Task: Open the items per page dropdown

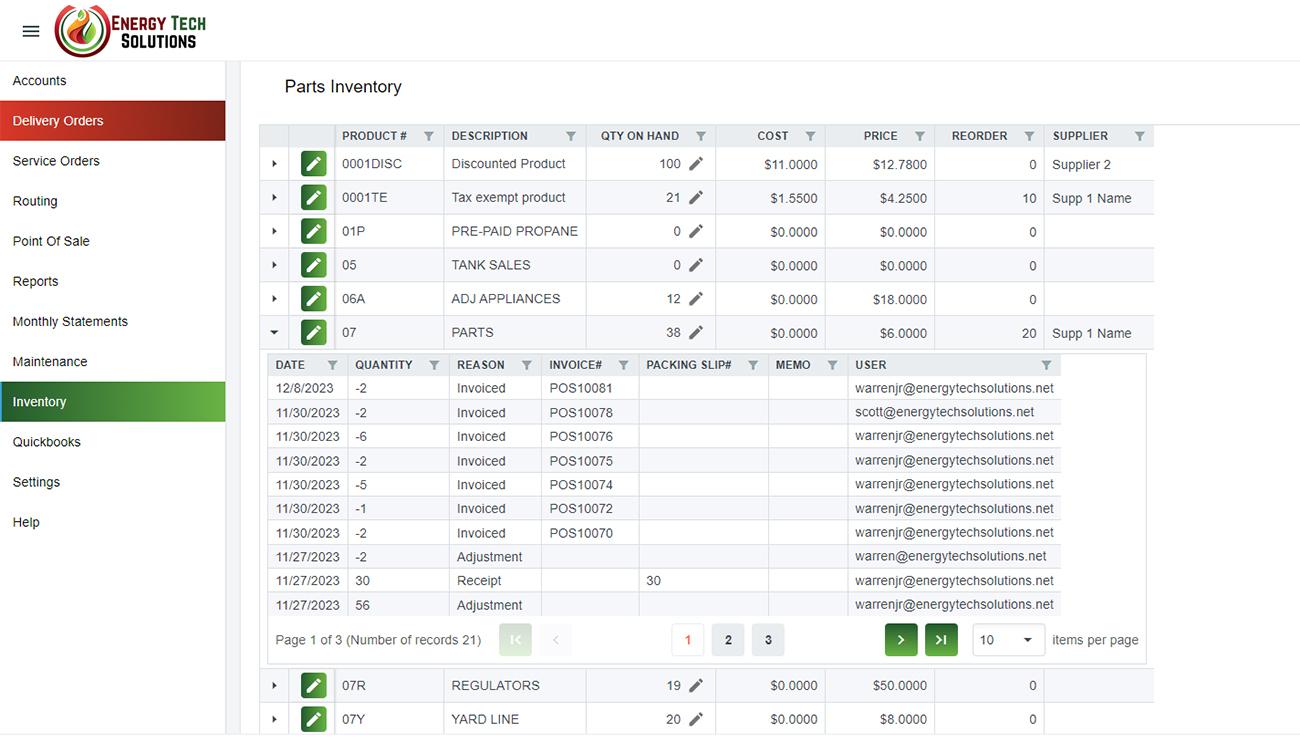Action: click(1008, 640)
